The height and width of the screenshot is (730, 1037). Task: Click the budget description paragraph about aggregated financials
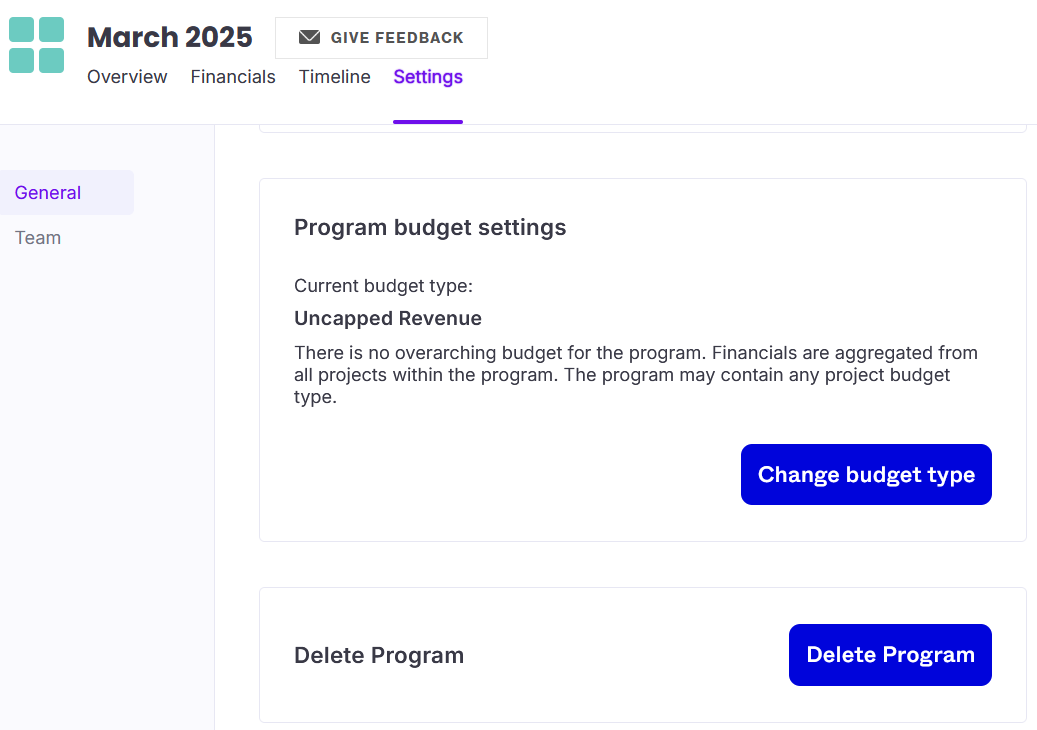pyautogui.click(x=636, y=375)
